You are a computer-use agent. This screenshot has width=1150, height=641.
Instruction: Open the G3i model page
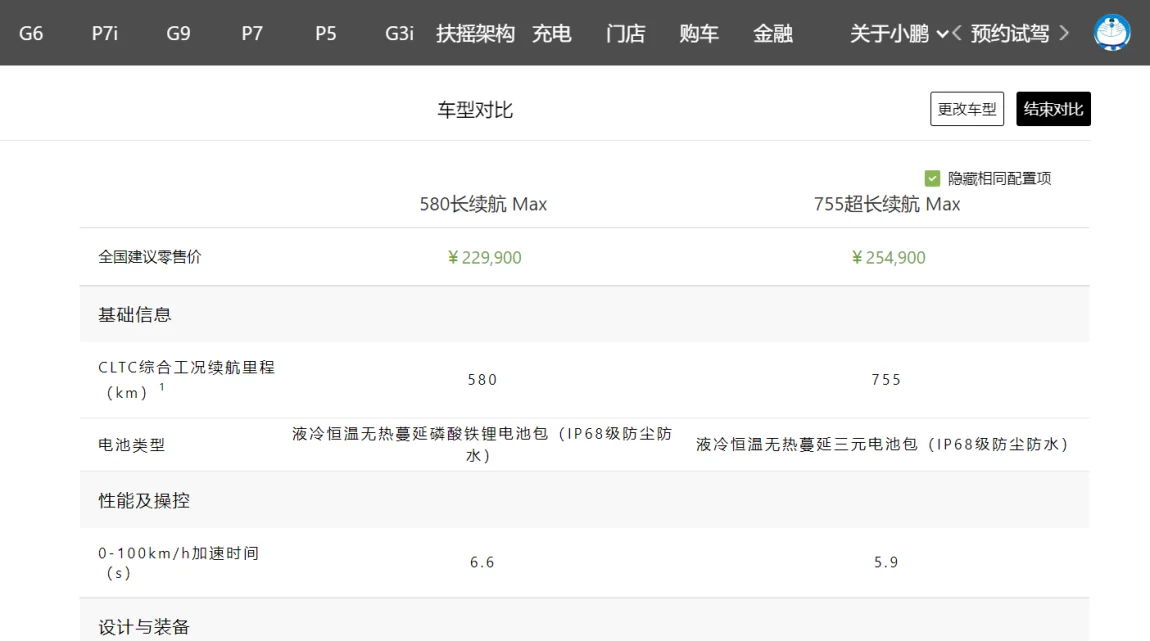click(x=400, y=34)
